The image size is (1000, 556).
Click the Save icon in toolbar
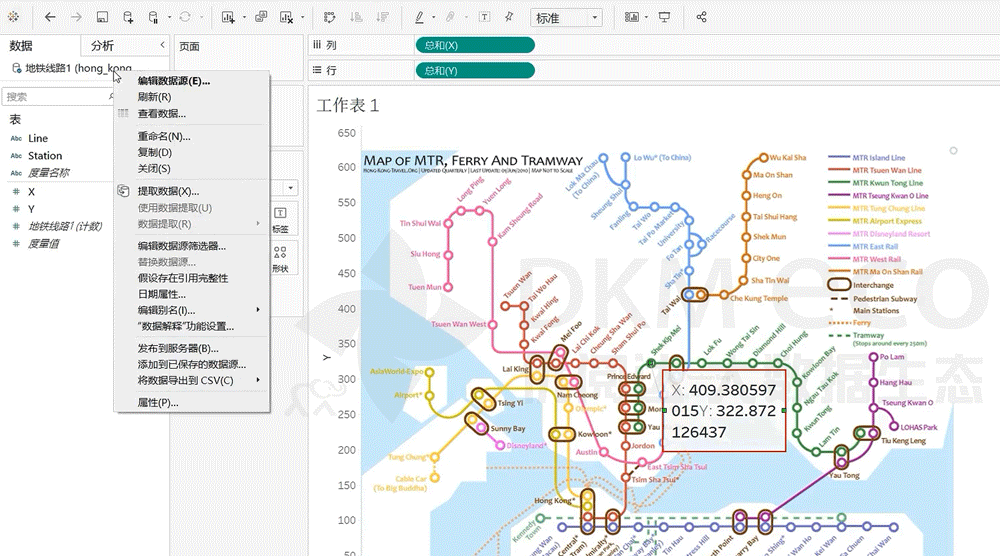pyautogui.click(x=102, y=17)
